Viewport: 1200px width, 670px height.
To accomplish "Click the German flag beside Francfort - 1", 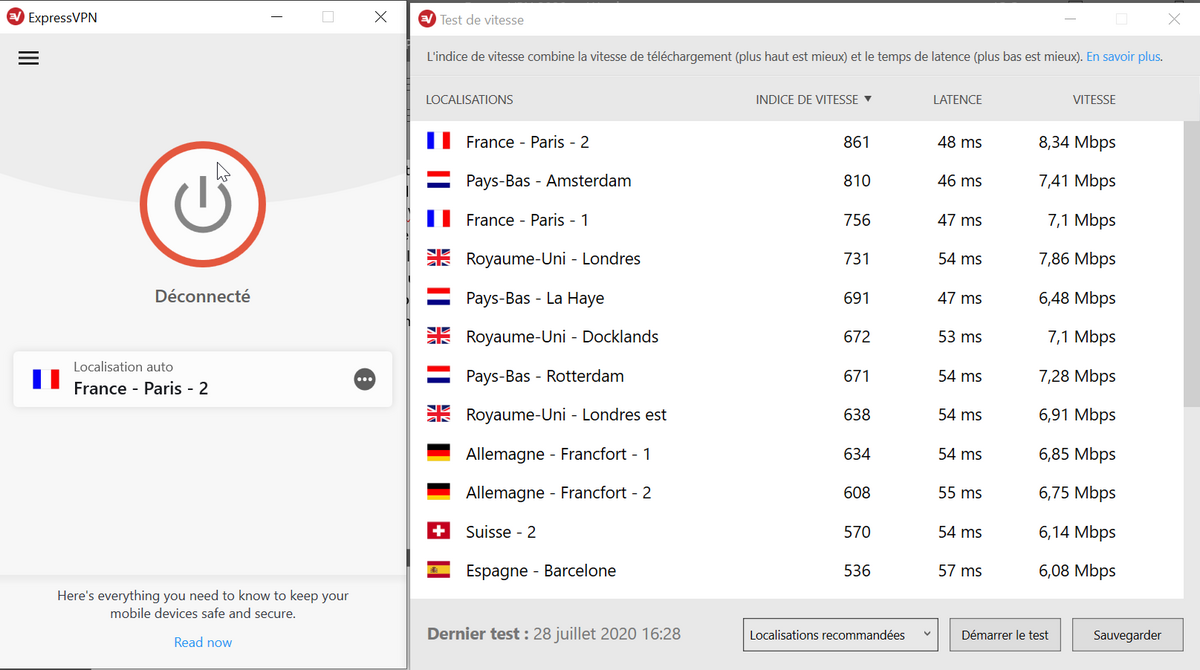I will (x=438, y=454).
